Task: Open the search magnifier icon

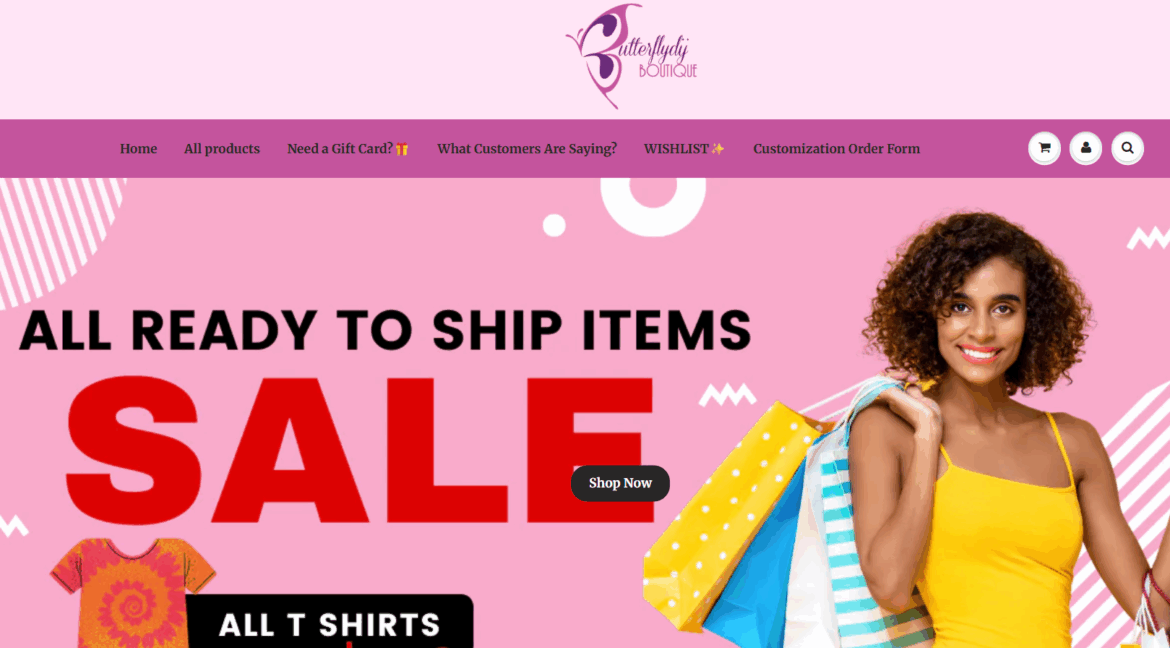Action: point(1127,149)
